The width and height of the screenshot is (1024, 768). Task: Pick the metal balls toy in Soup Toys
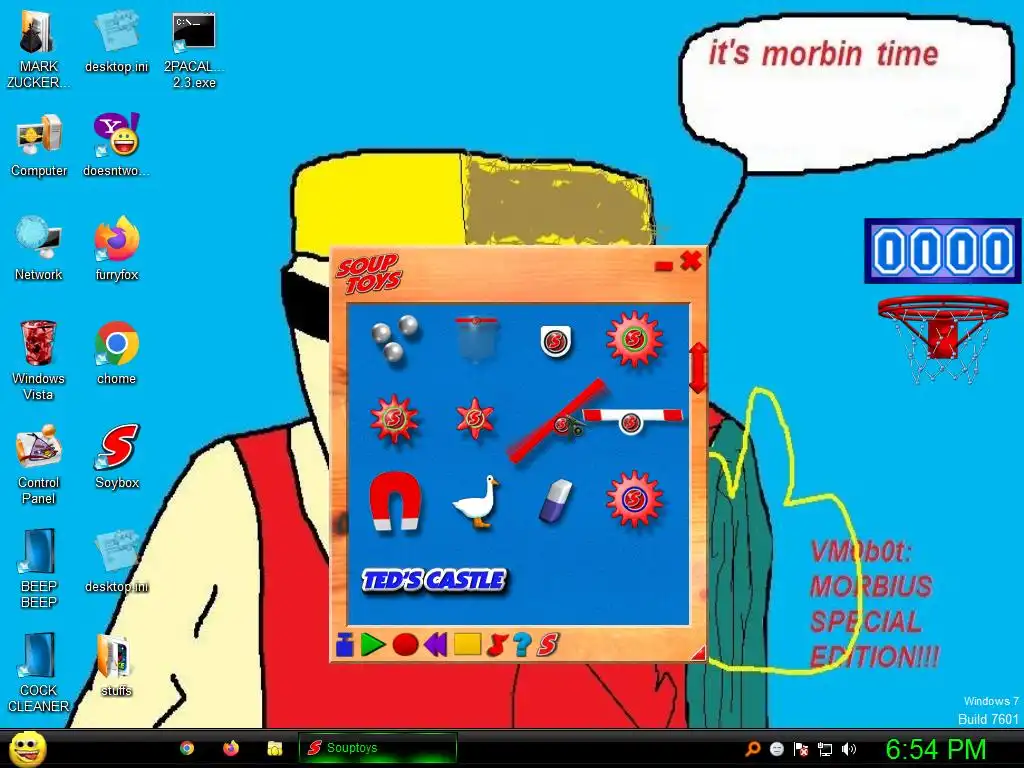[x=394, y=340]
